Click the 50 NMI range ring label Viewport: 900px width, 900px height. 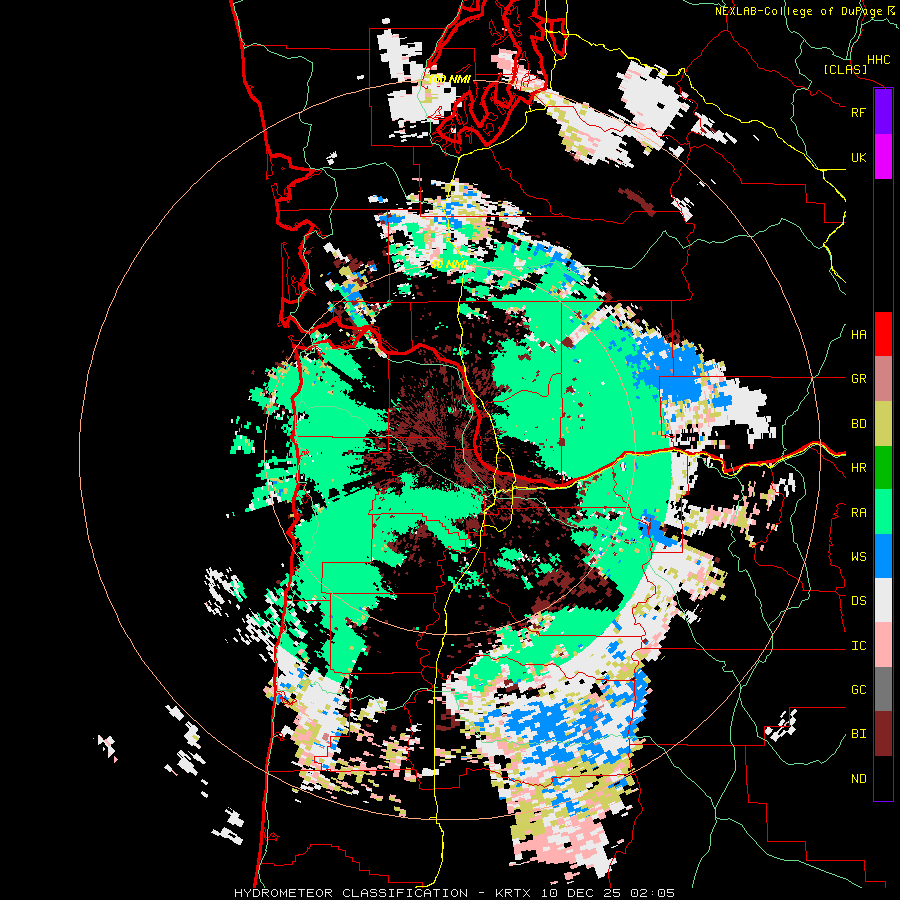coord(449,264)
